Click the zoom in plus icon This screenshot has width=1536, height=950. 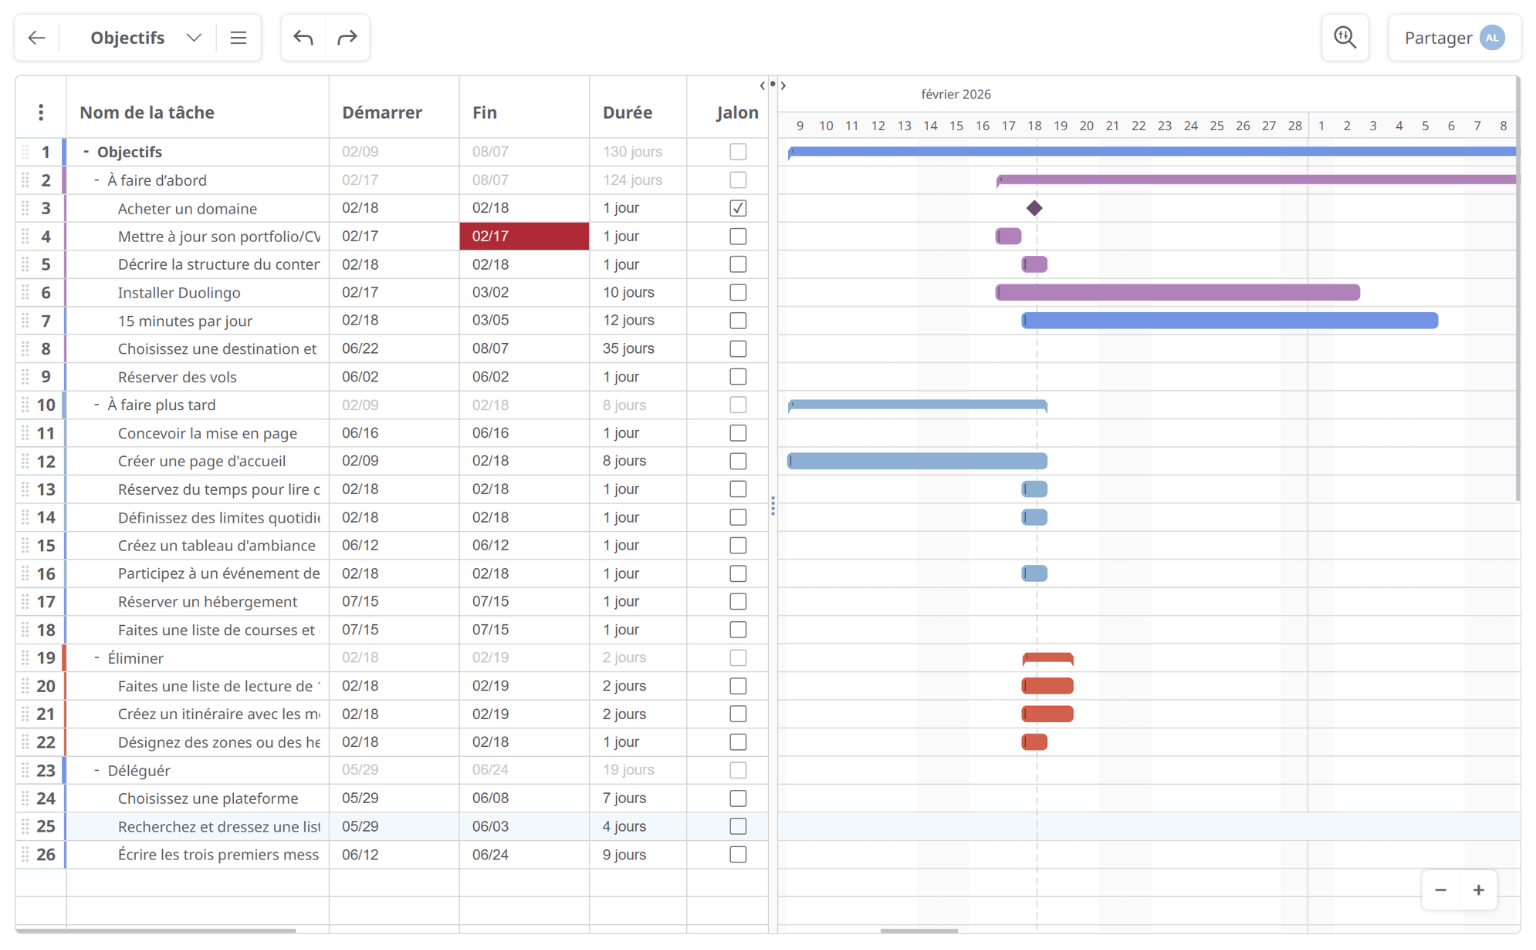click(x=1479, y=890)
